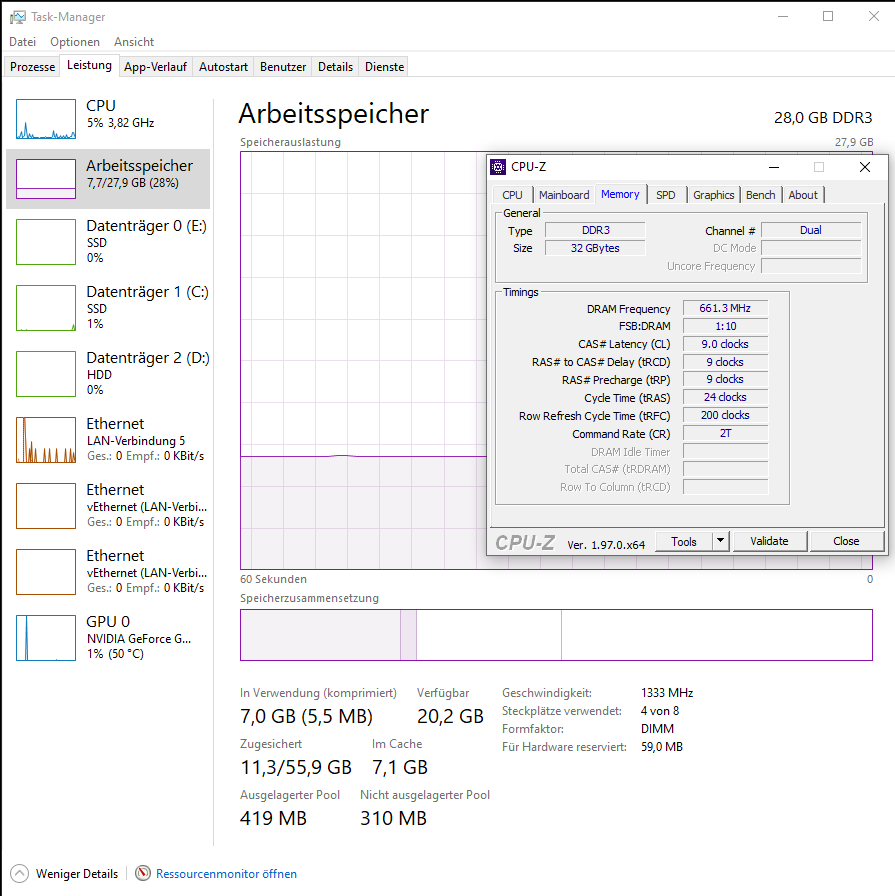Open the Bench tab in CPU-Z

click(761, 195)
